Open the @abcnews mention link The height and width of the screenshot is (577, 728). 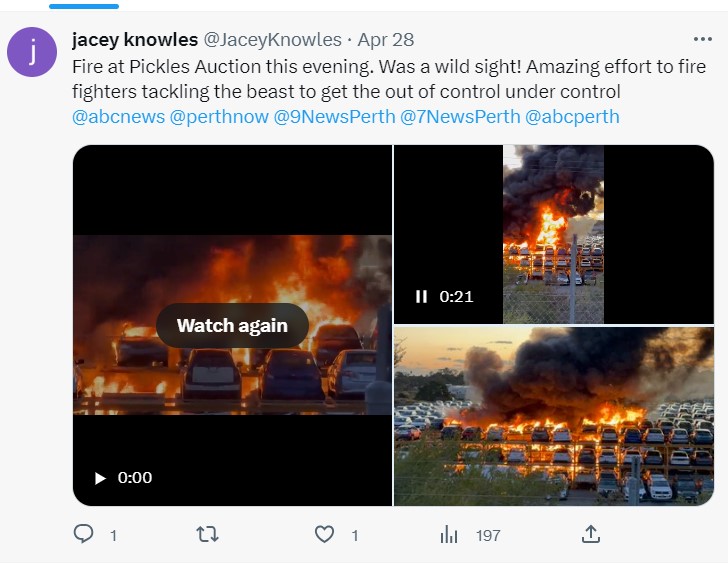tap(118, 116)
